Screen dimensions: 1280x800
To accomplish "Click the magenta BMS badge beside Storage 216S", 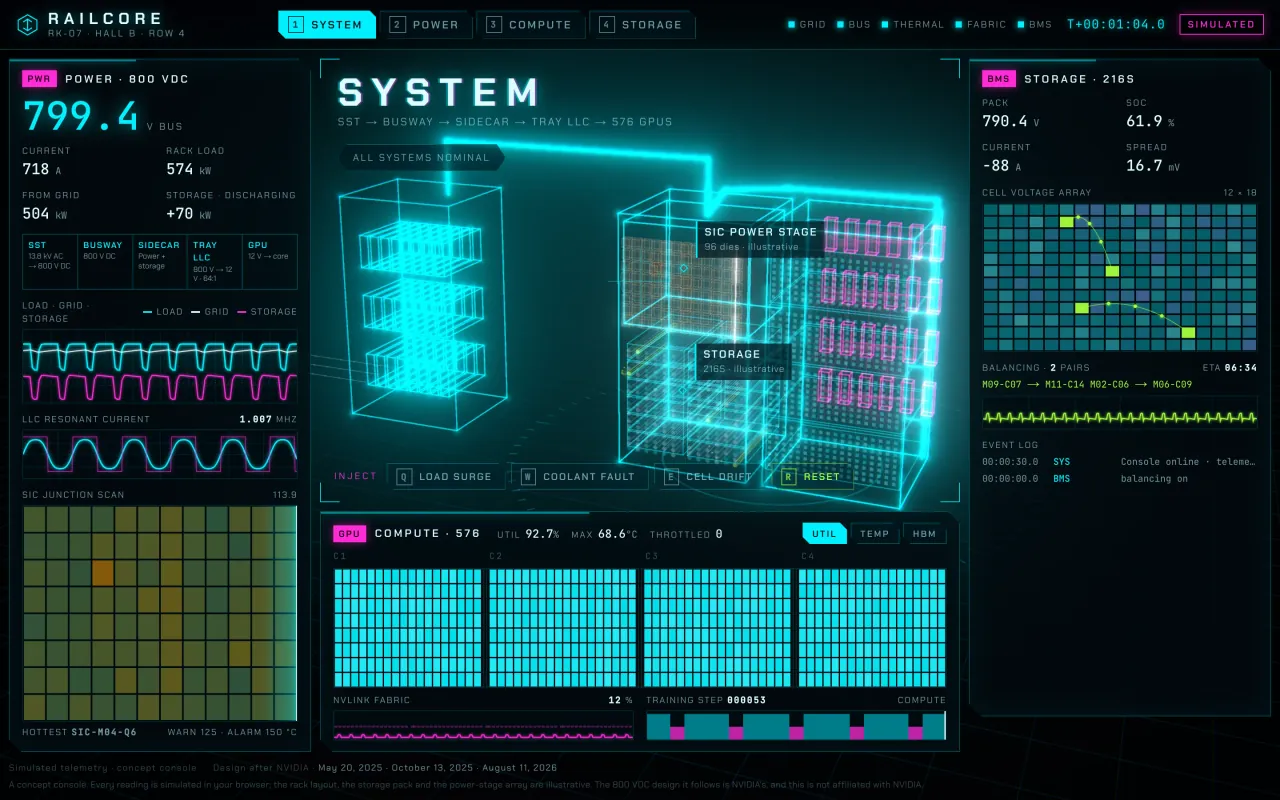I will point(999,79).
